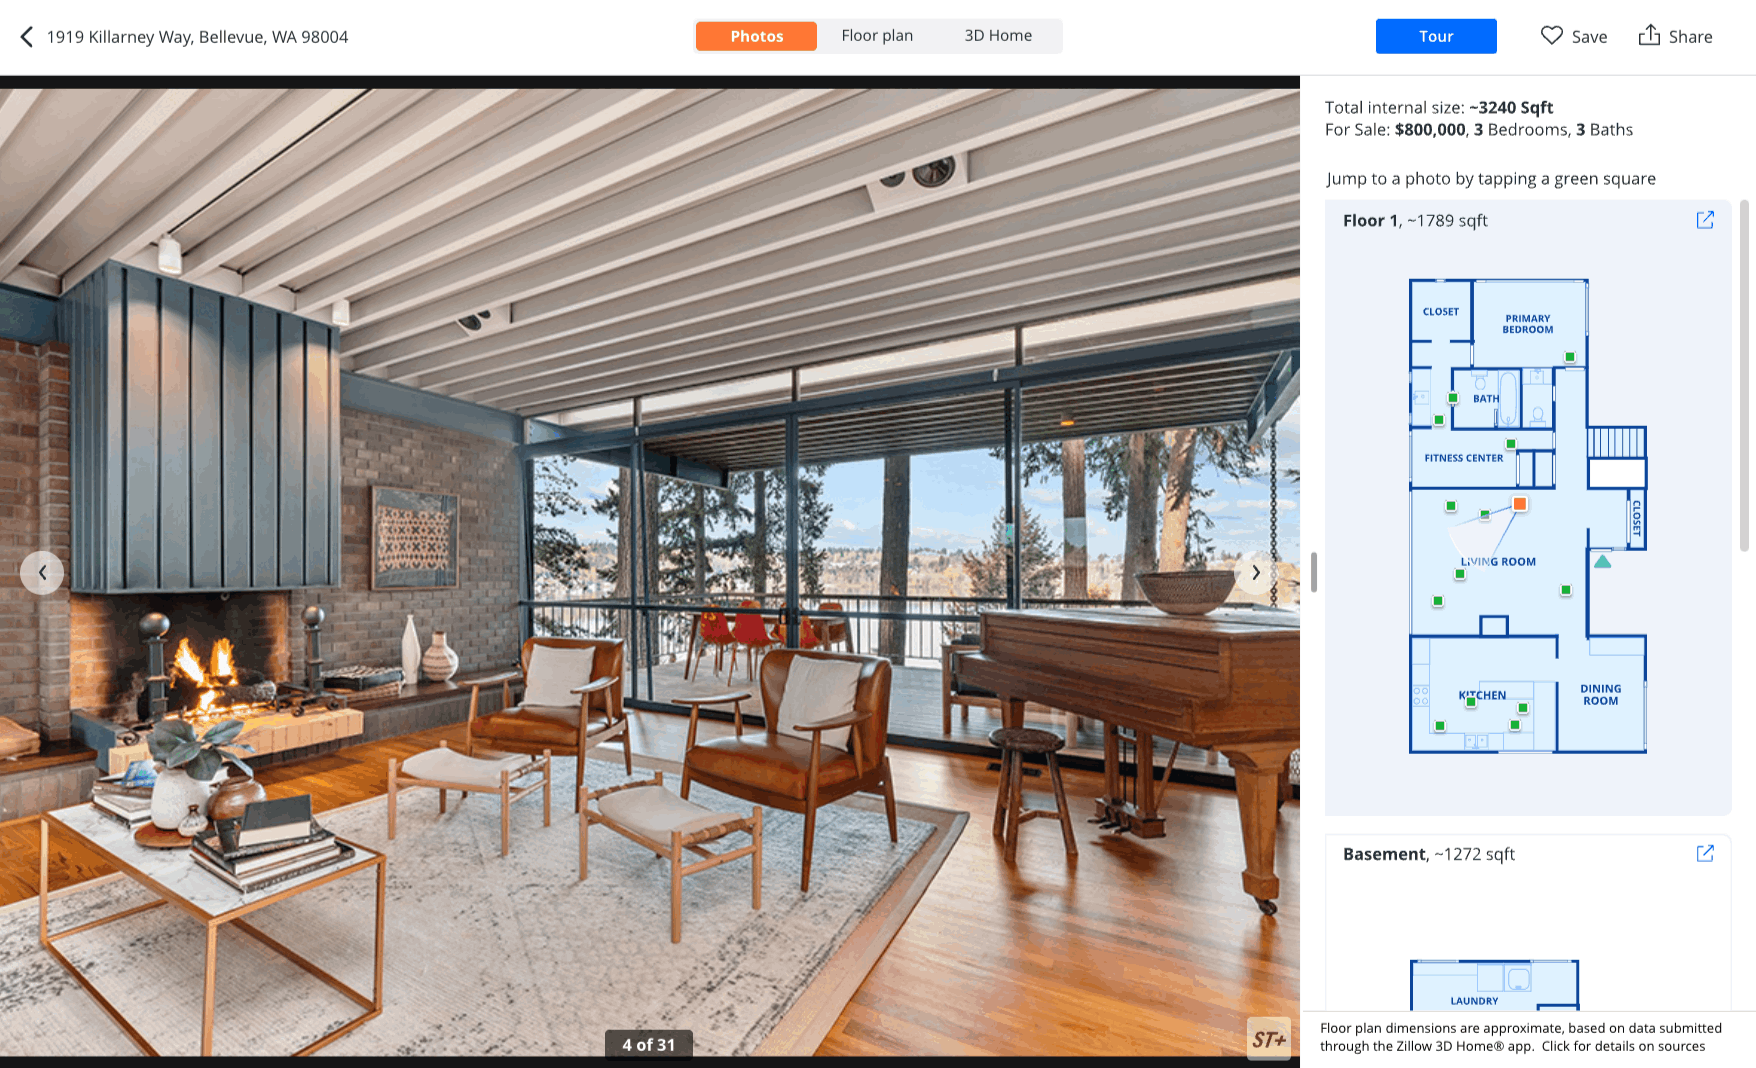The image size is (1756, 1068).
Task: Jump to fitness center green square
Action: pyautogui.click(x=1511, y=443)
